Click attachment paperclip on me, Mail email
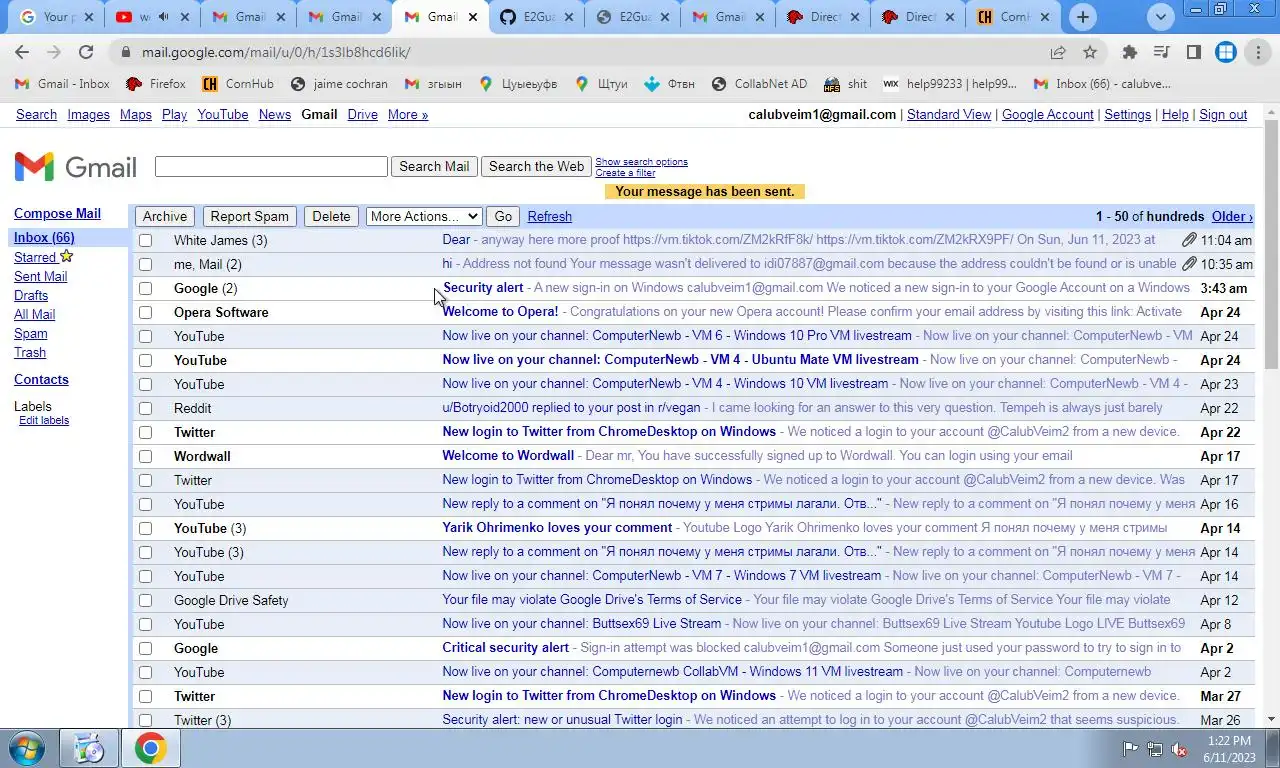This screenshot has height=768, width=1280. coord(1189,264)
